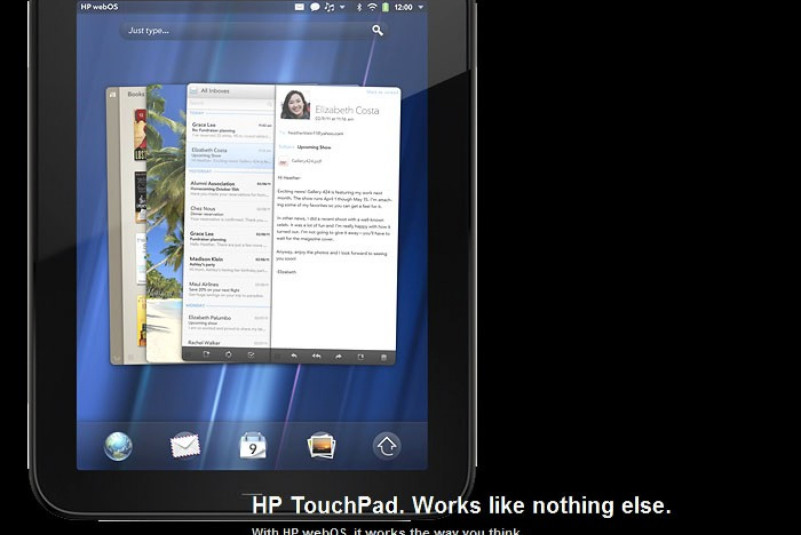The image size is (801, 535).
Task: Tap the compose new email icon
Action: click(x=206, y=354)
